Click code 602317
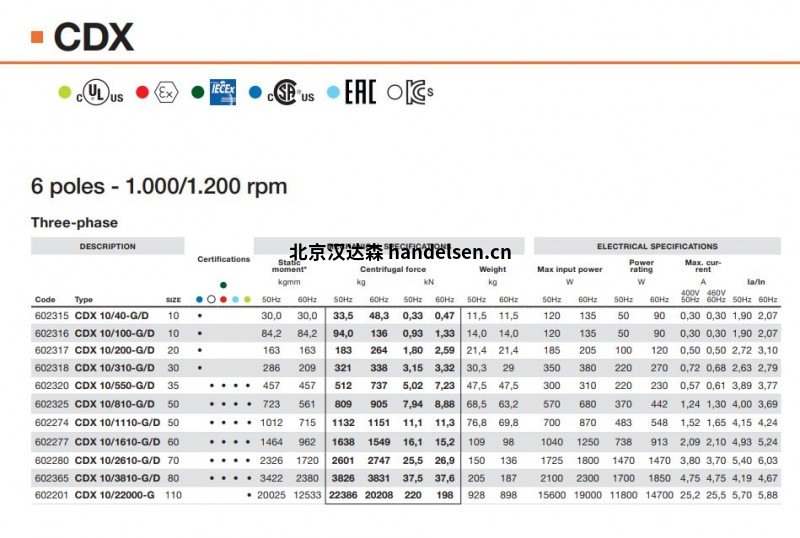 pos(52,350)
